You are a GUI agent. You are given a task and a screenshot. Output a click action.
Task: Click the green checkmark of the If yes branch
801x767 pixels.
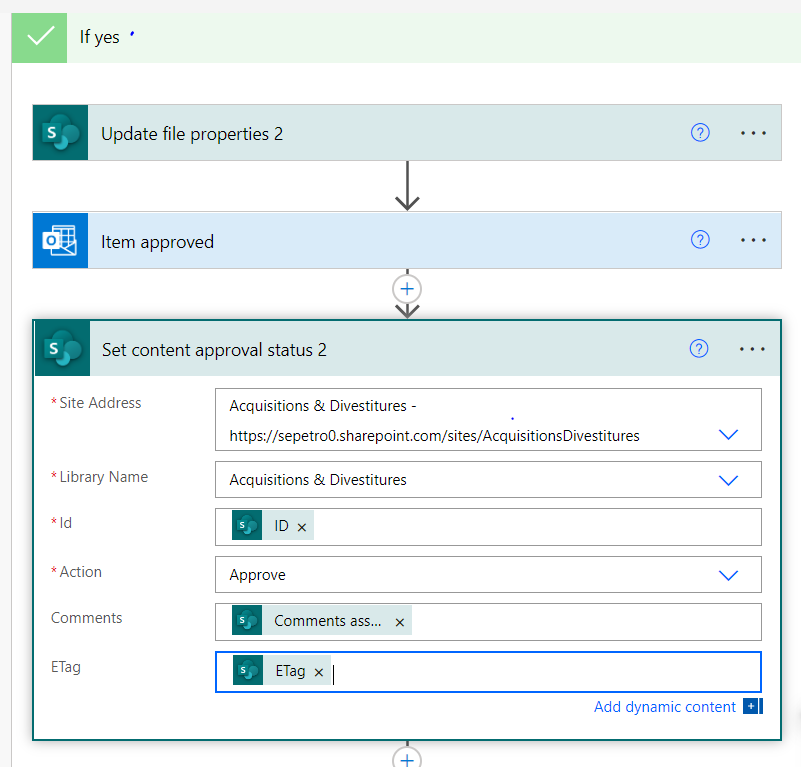[39, 38]
